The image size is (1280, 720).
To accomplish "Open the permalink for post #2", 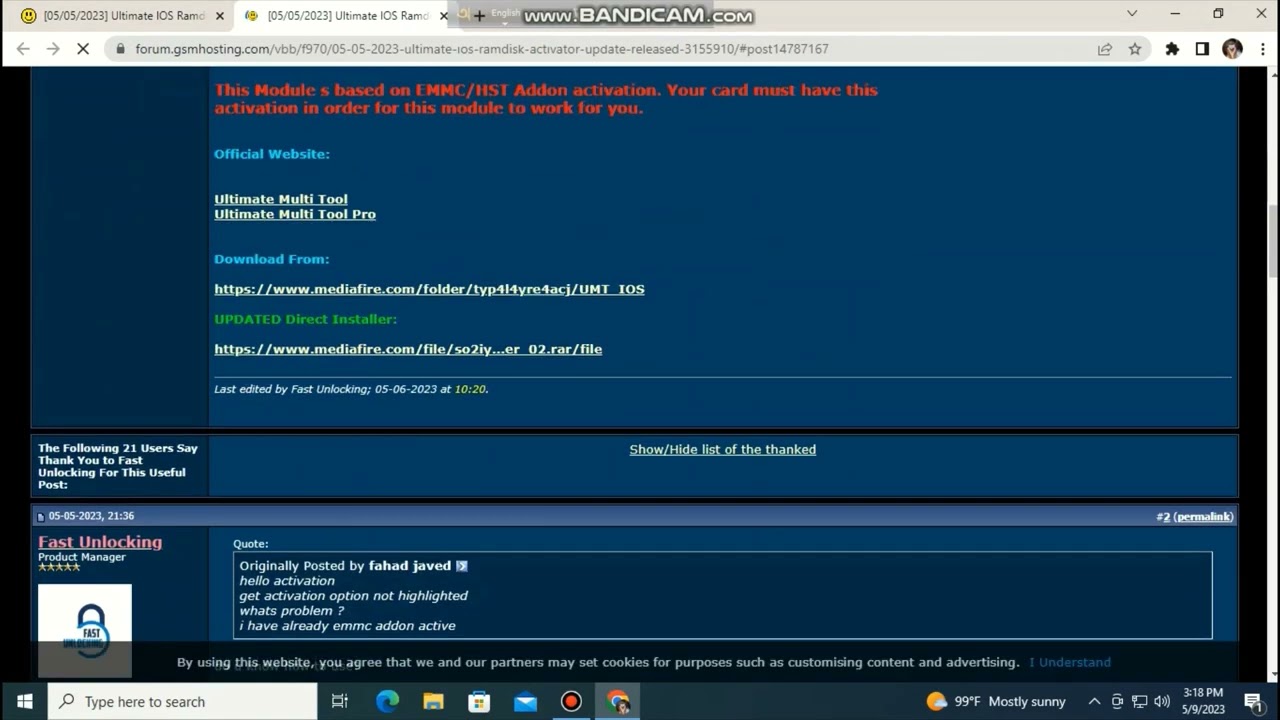I will 1203,517.
